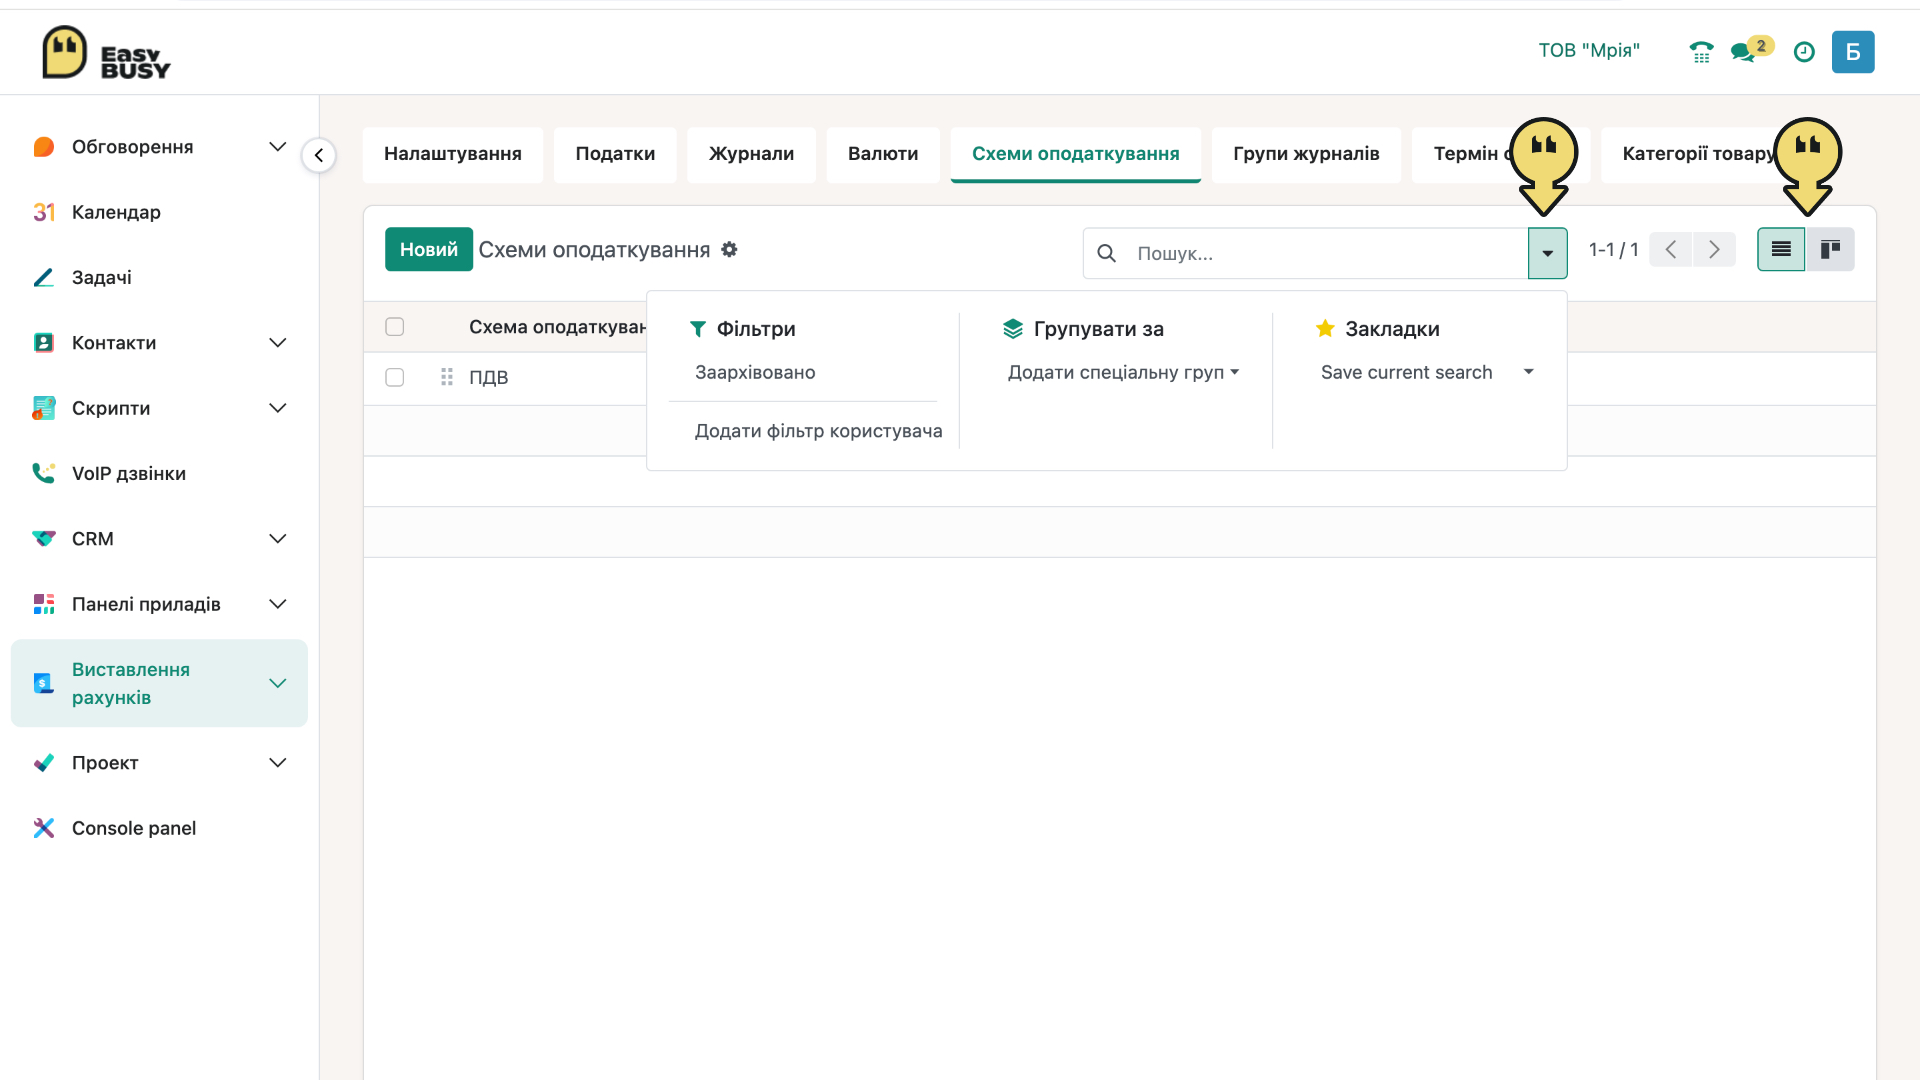This screenshot has width=1920, height=1080.
Task: Open Console panel in the sidebar
Action: coord(134,828)
